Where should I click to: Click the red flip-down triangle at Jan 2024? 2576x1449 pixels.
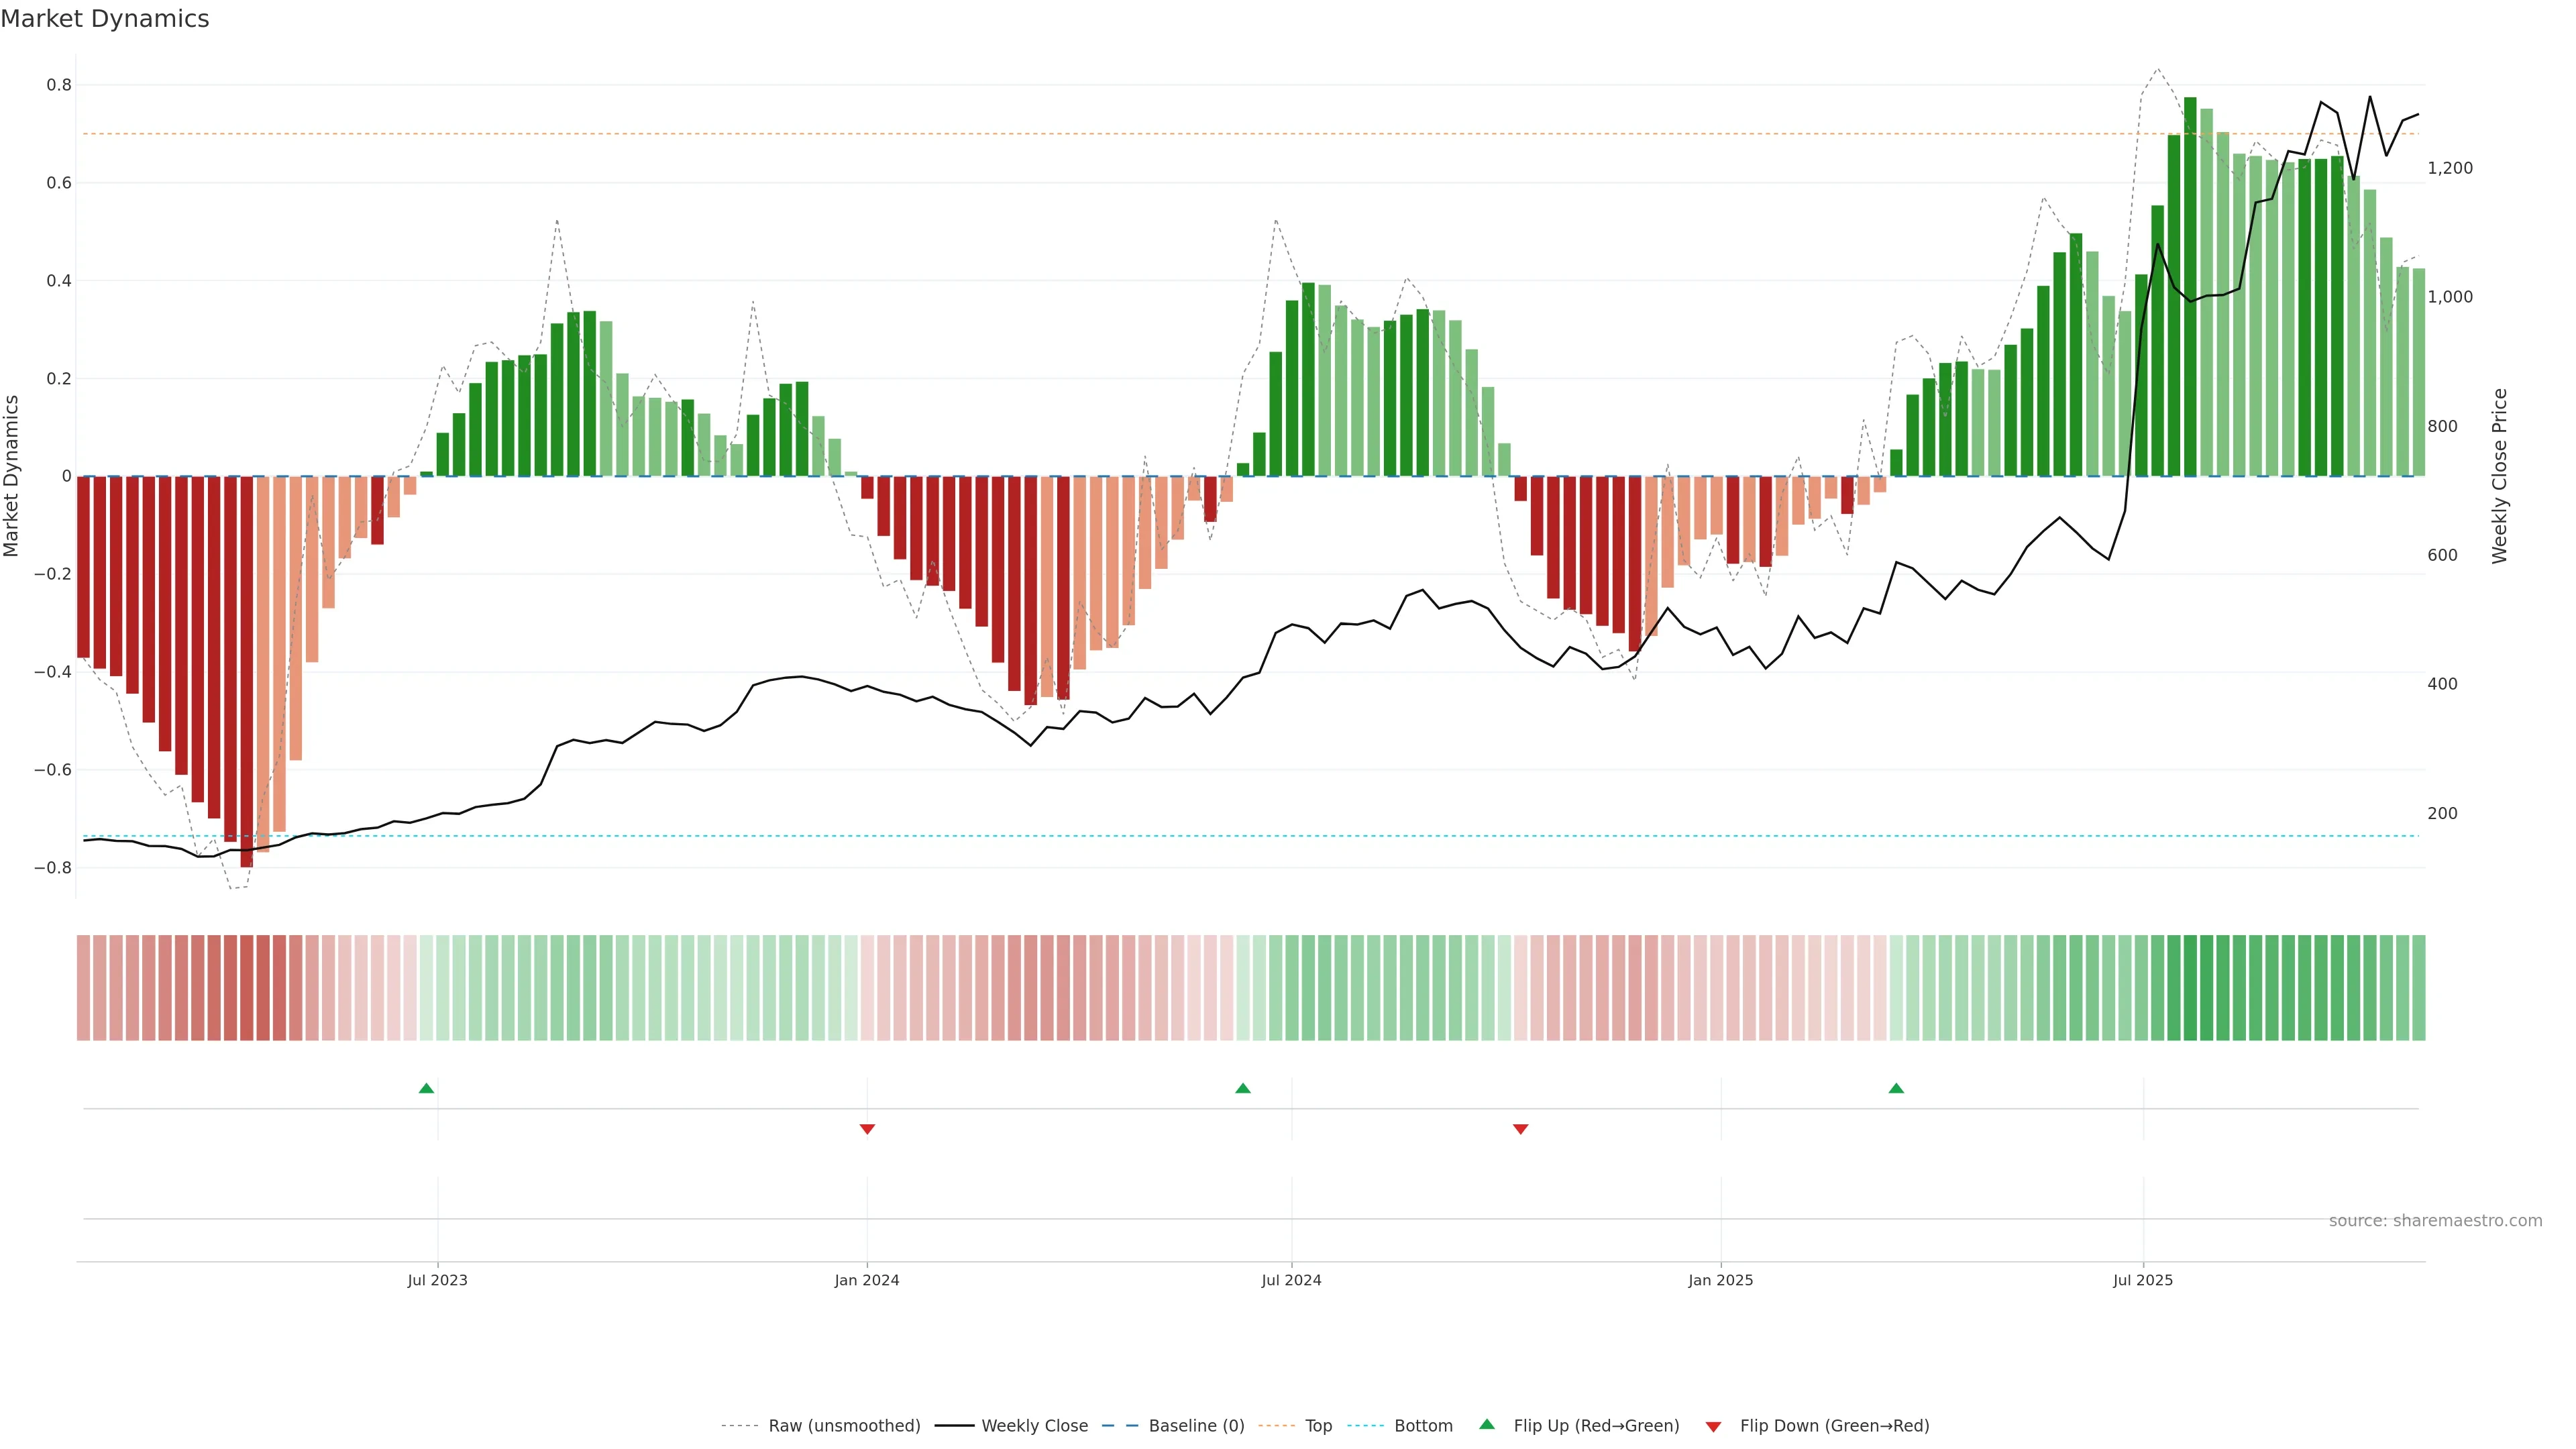[867, 1129]
